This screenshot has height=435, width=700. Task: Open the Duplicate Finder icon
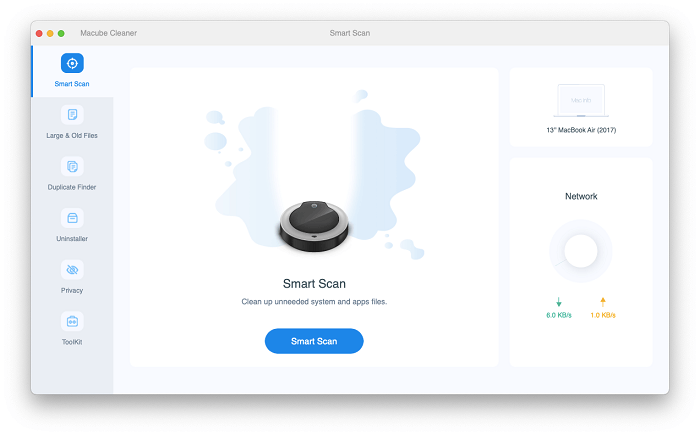(x=72, y=167)
